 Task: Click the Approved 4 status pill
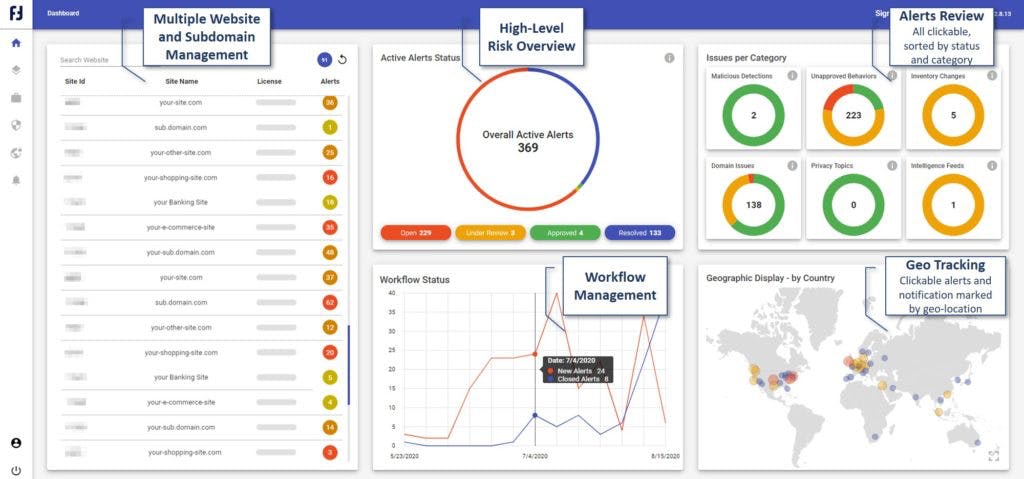click(x=565, y=233)
